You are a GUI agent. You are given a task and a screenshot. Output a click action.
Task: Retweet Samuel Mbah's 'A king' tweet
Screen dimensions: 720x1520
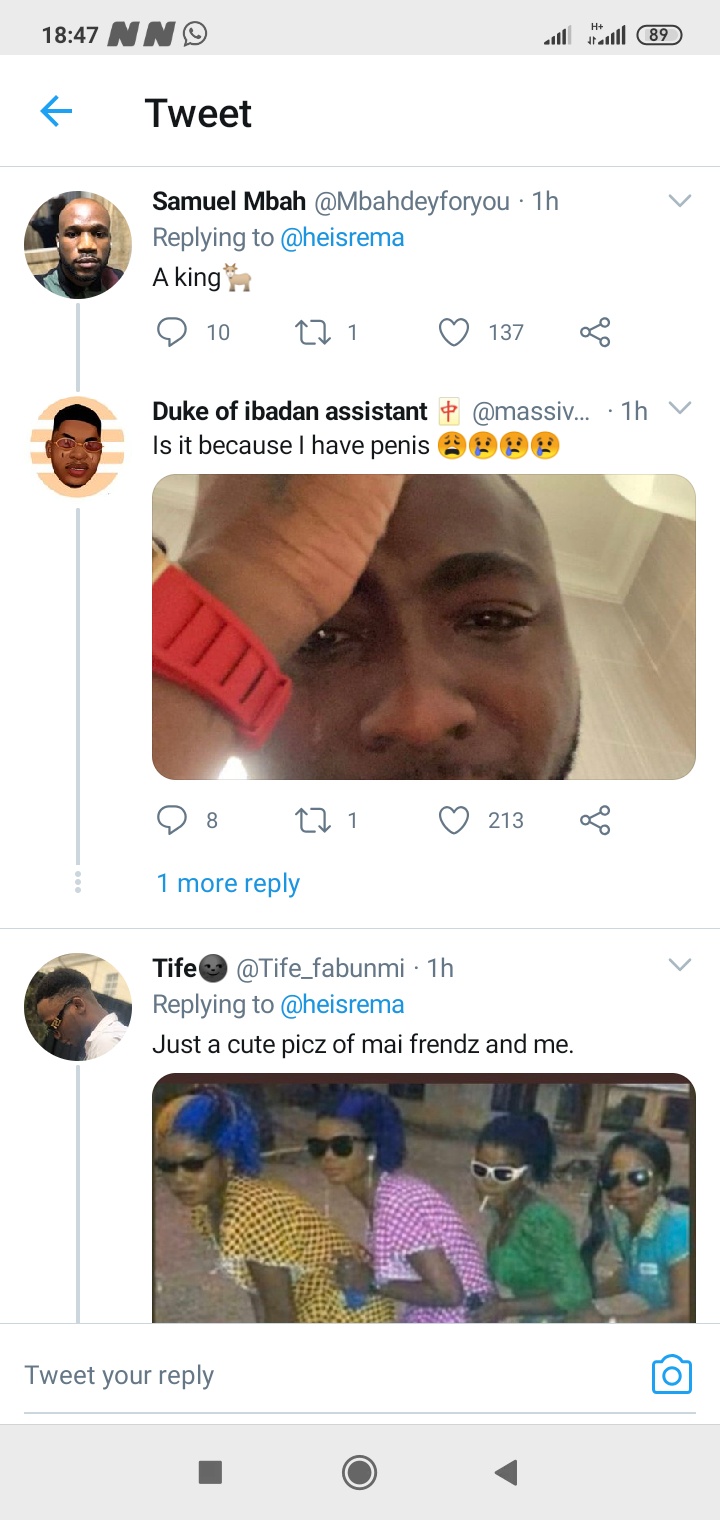[x=313, y=332]
